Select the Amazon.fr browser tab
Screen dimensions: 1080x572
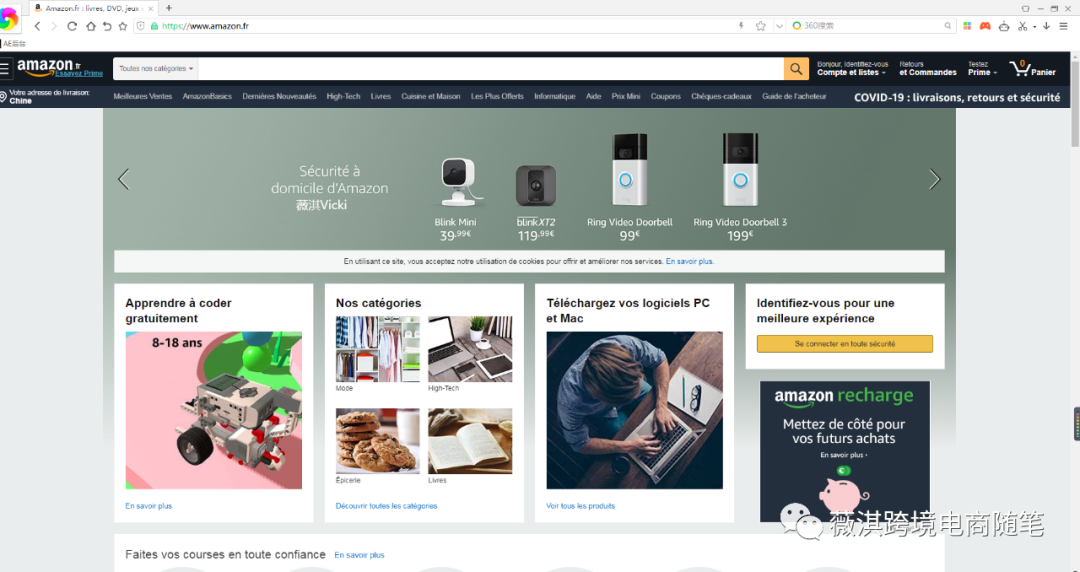point(94,8)
